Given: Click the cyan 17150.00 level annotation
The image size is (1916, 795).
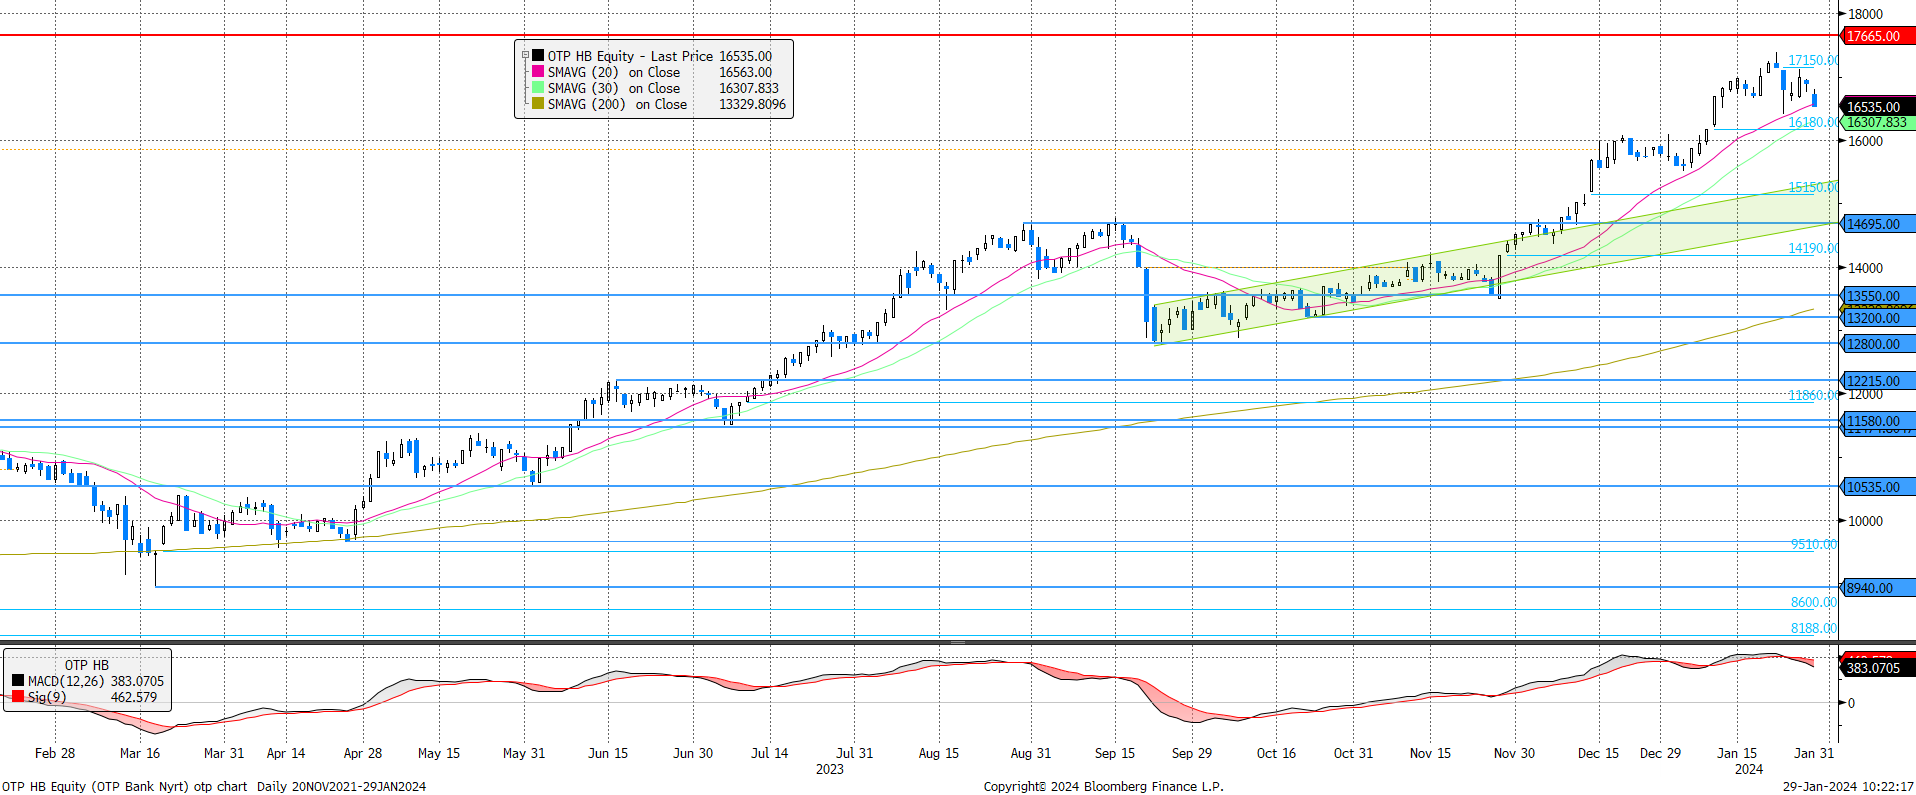Looking at the screenshot, I should coord(1812,60).
